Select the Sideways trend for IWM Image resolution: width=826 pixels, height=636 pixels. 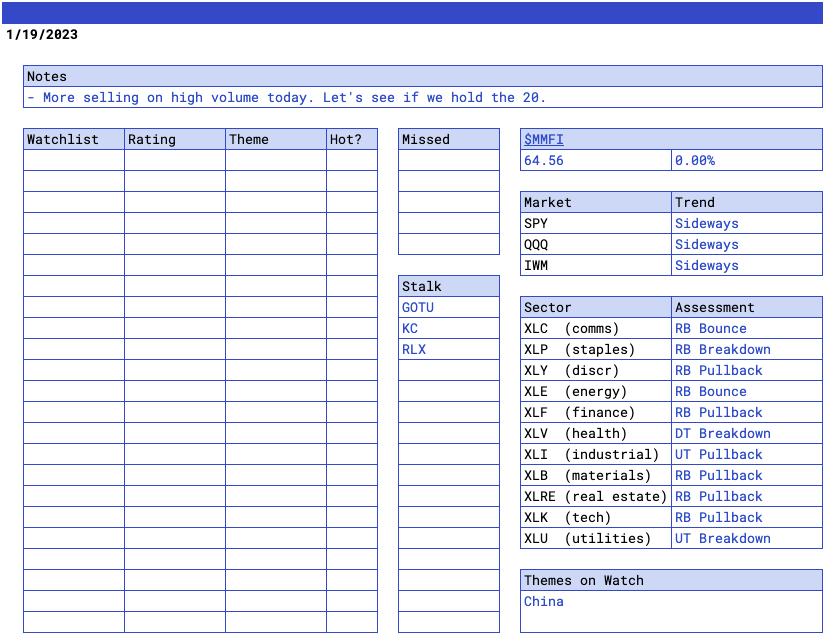coord(747,265)
